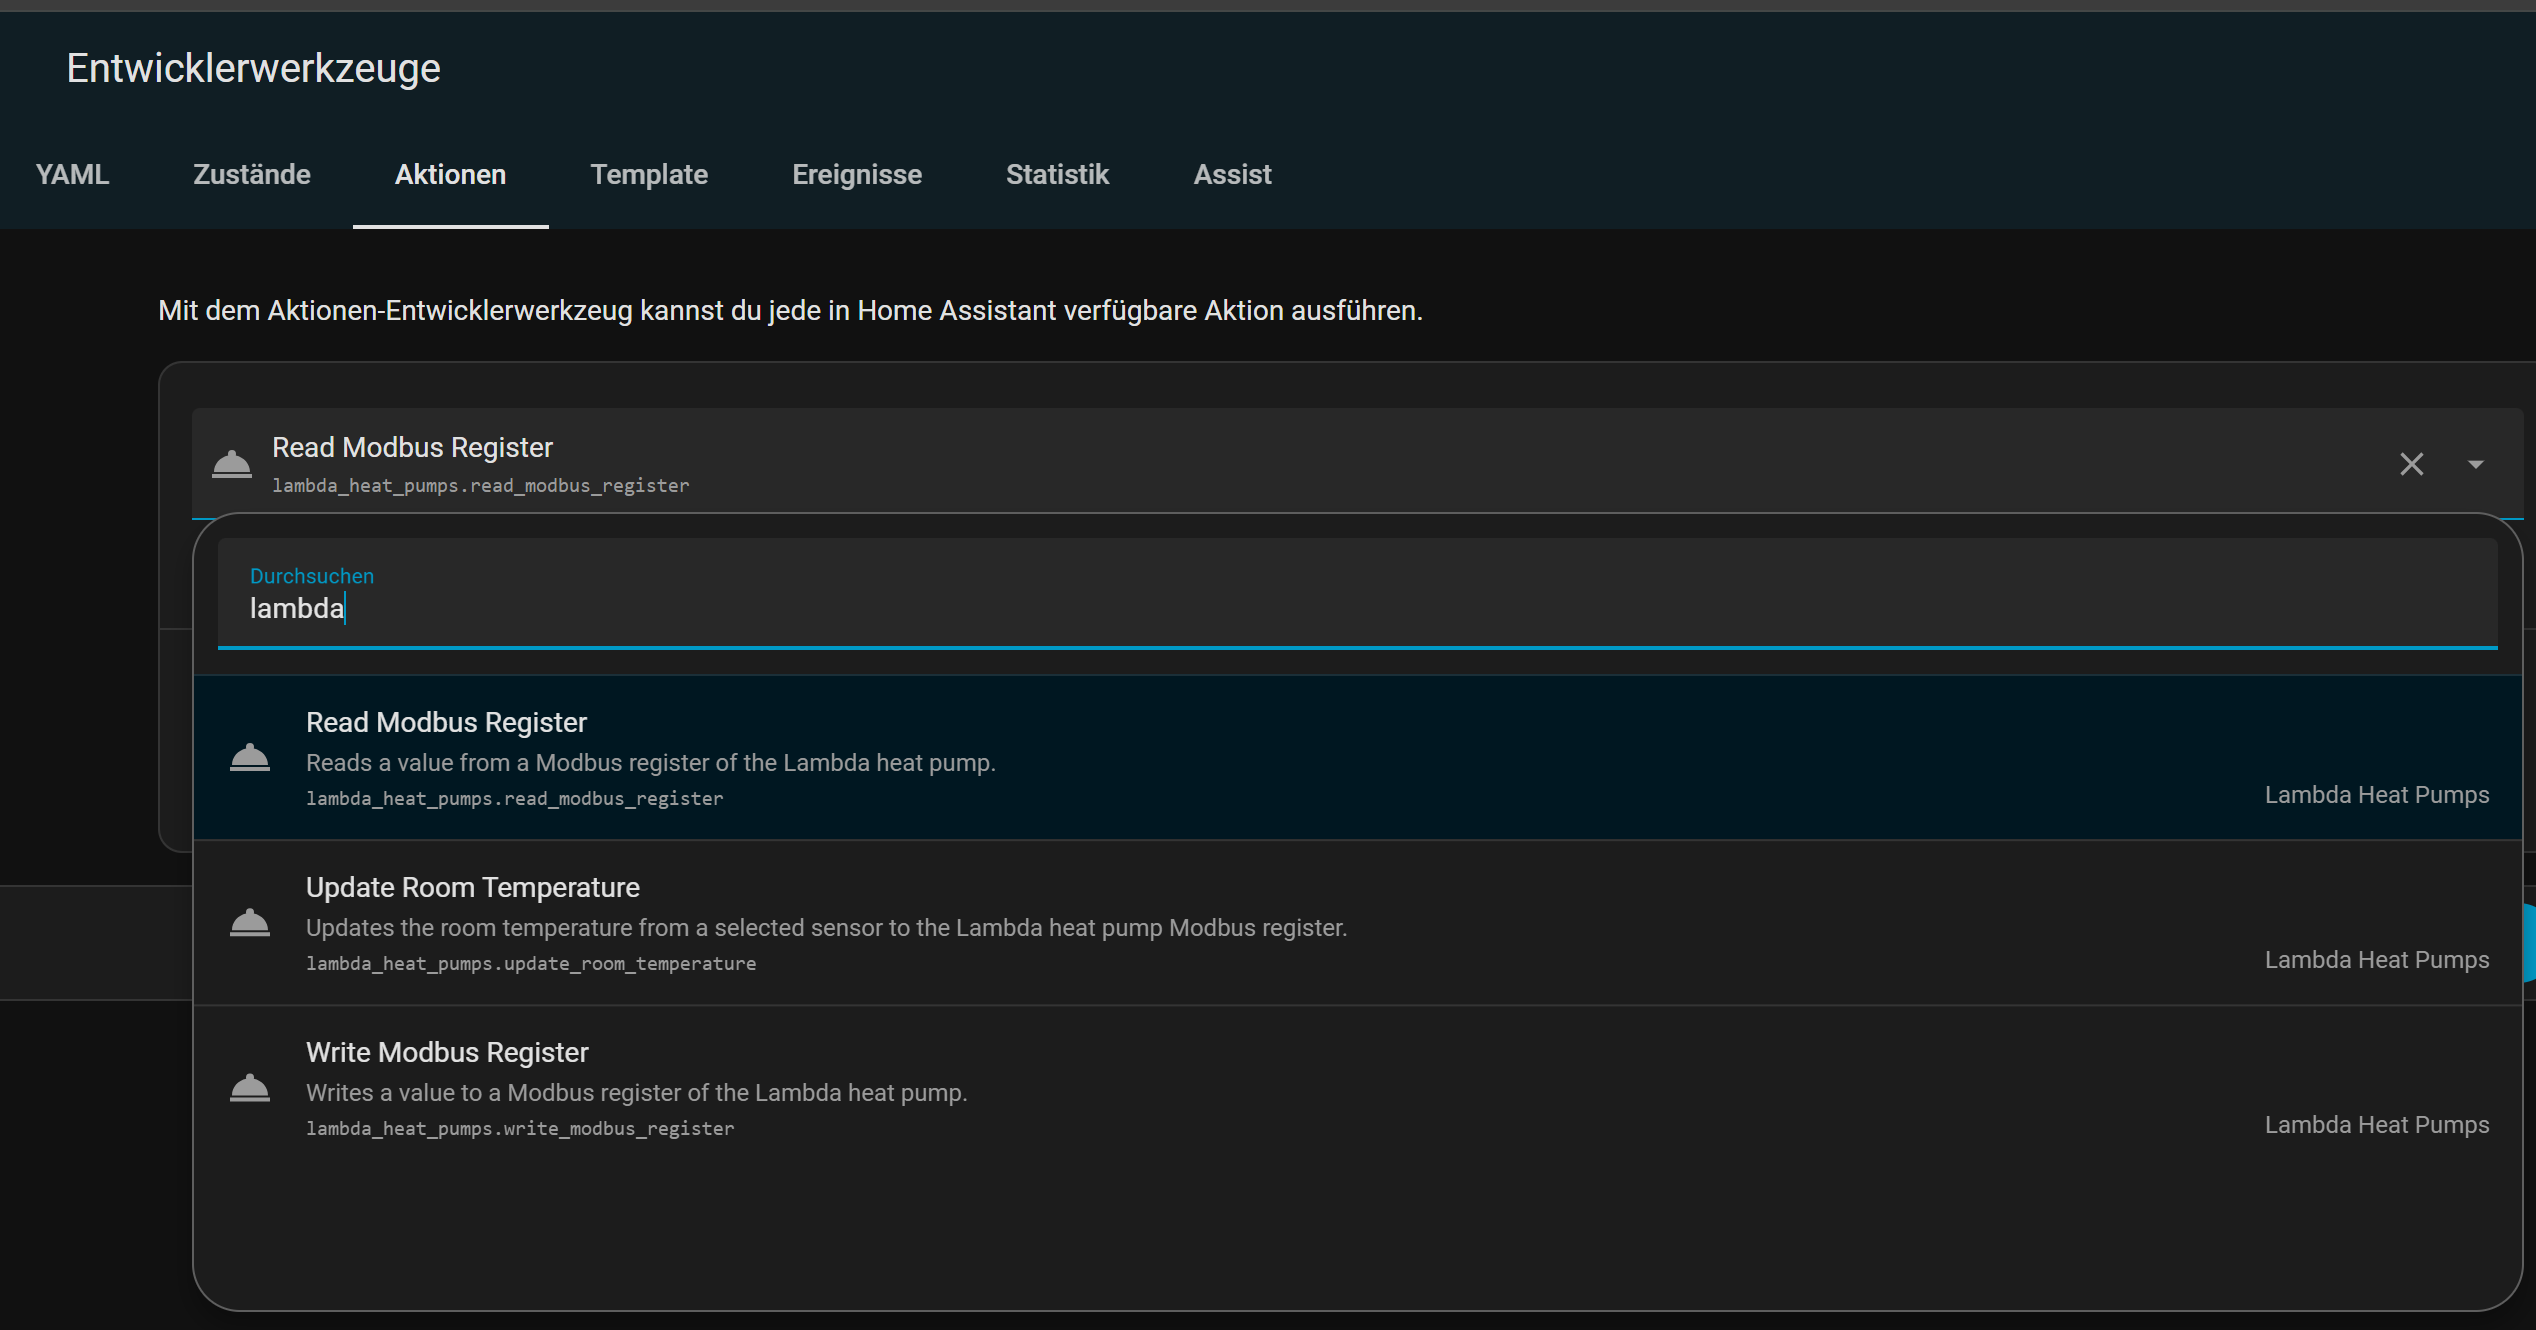The image size is (2536, 1330).
Task: Clear the selected action with the X icon
Action: [x=2411, y=464]
